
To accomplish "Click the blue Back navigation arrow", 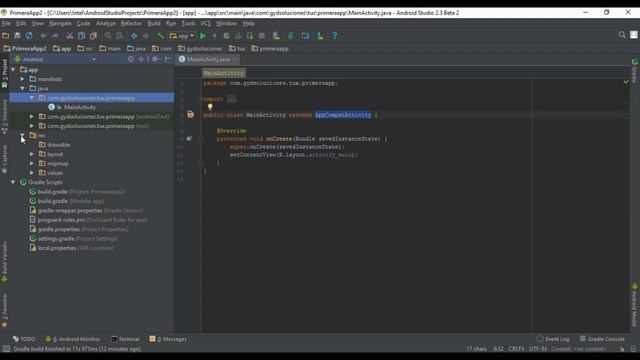I will [134, 36].
